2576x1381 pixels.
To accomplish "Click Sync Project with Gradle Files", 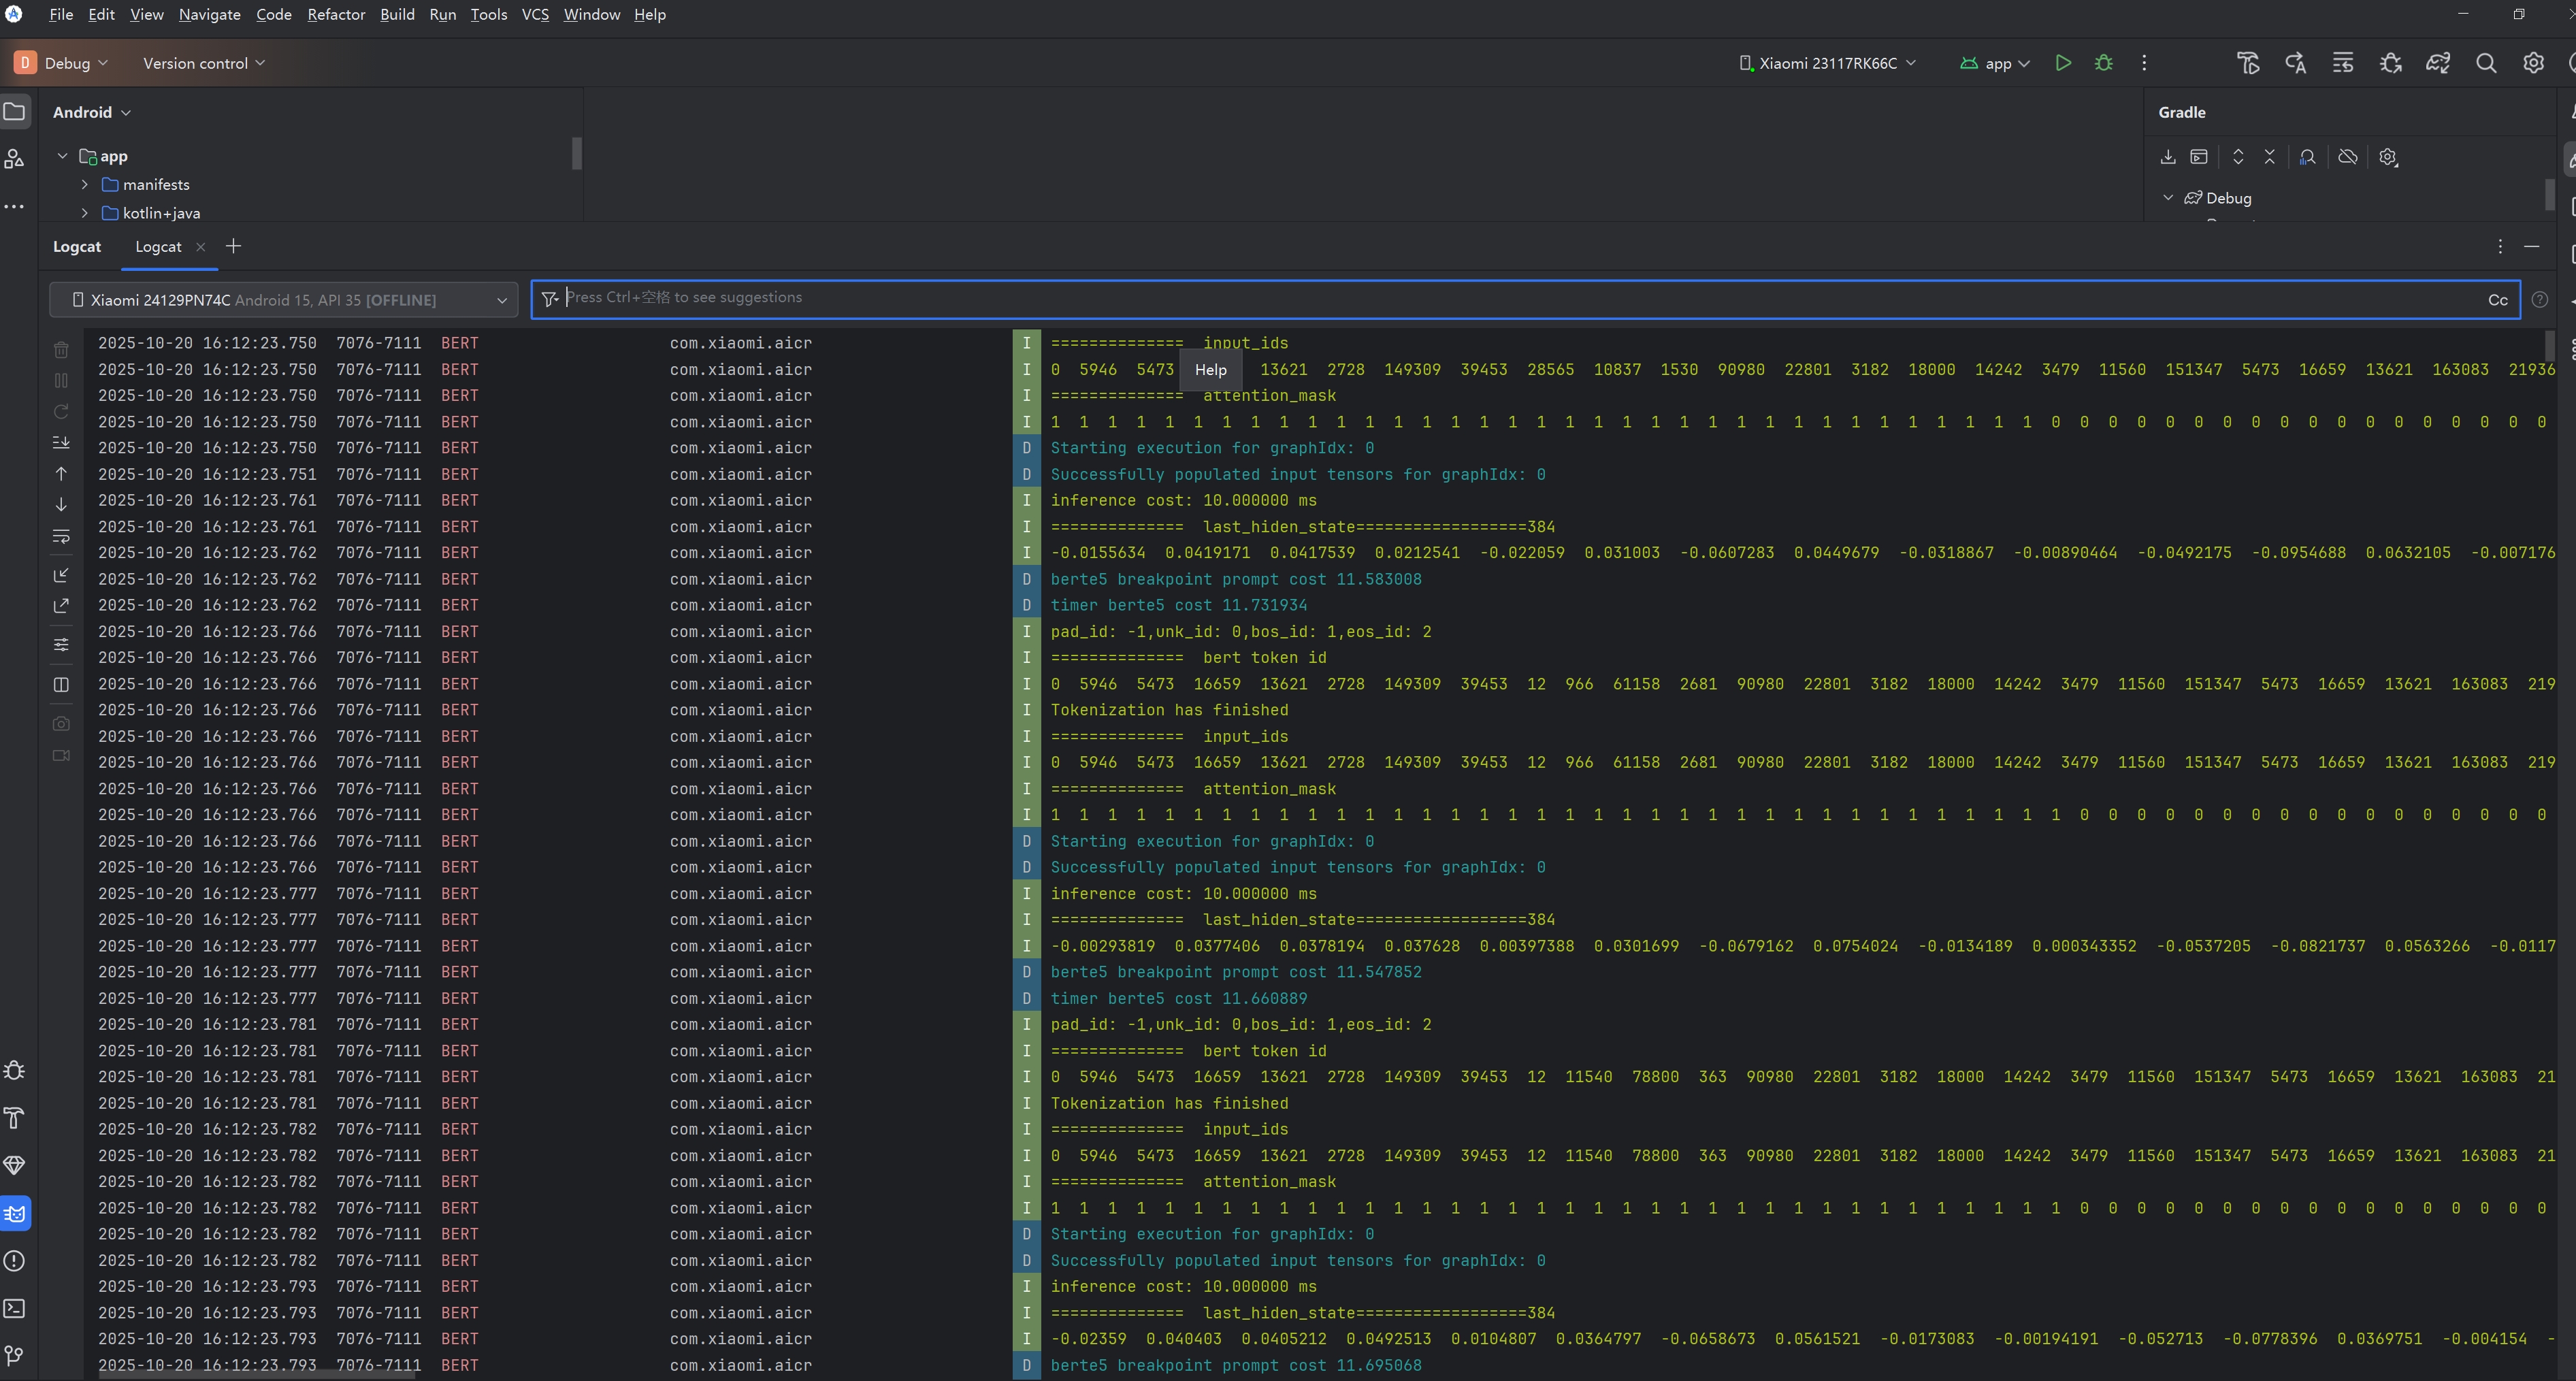I will tap(2437, 63).
